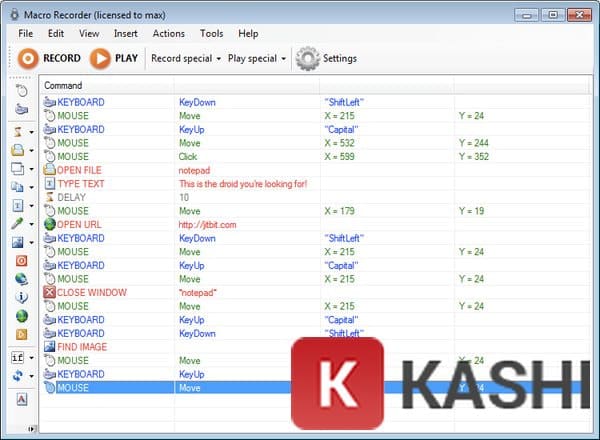The width and height of the screenshot is (600, 440).
Task: Click the clipboard copy sidebar icon
Action: pos(18,187)
